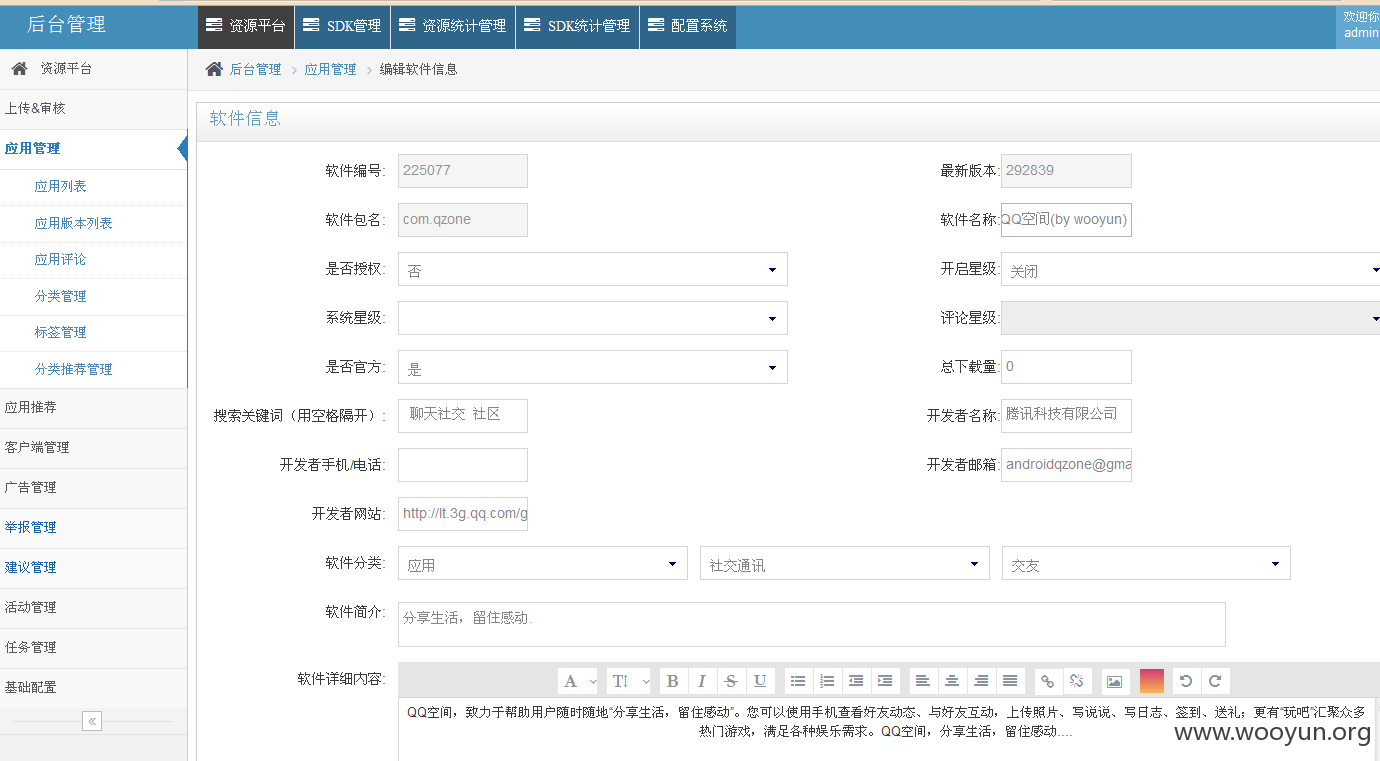
Task: Open the 配置系统 top tab
Action: pyautogui.click(x=688, y=25)
